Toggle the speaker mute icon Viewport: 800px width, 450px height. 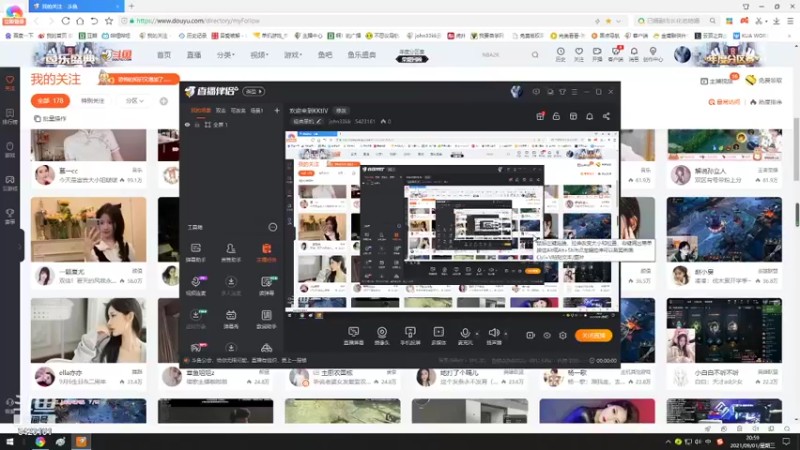click(x=493, y=333)
